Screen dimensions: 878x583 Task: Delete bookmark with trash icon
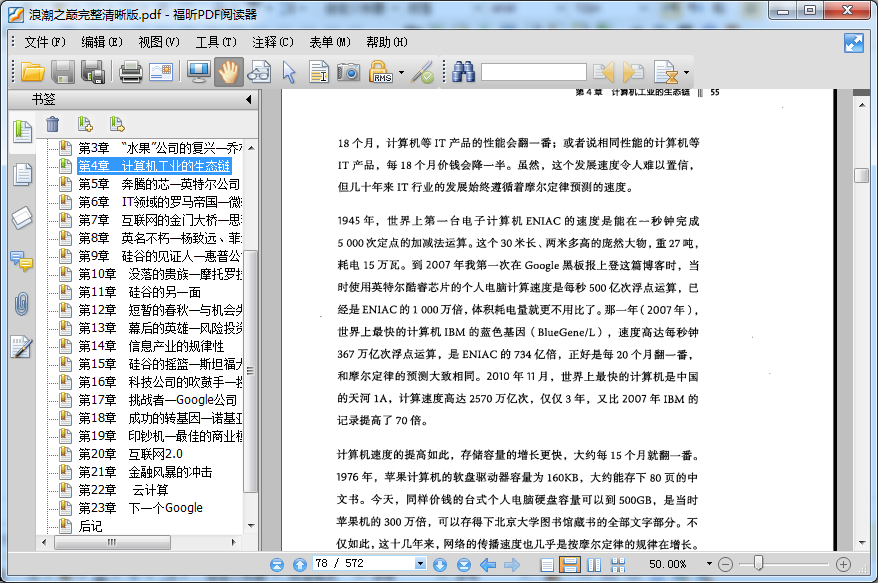pyautogui.click(x=52, y=124)
